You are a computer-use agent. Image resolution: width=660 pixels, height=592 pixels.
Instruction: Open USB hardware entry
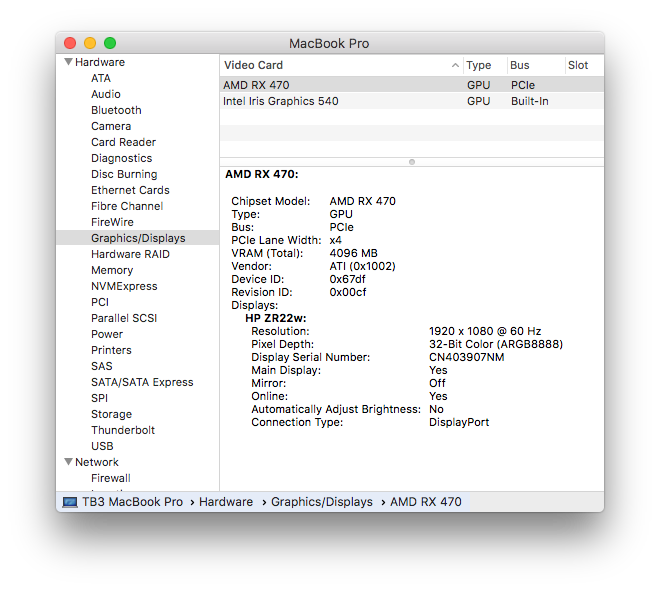(102, 446)
